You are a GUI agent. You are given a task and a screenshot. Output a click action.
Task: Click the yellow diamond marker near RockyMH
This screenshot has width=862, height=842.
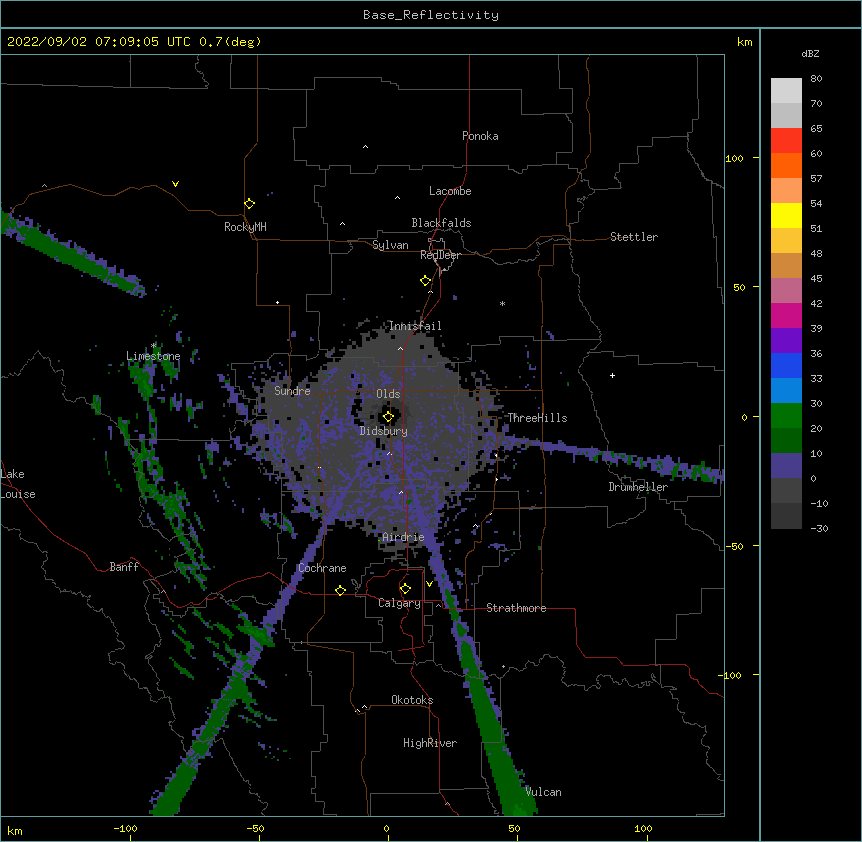tap(249, 204)
